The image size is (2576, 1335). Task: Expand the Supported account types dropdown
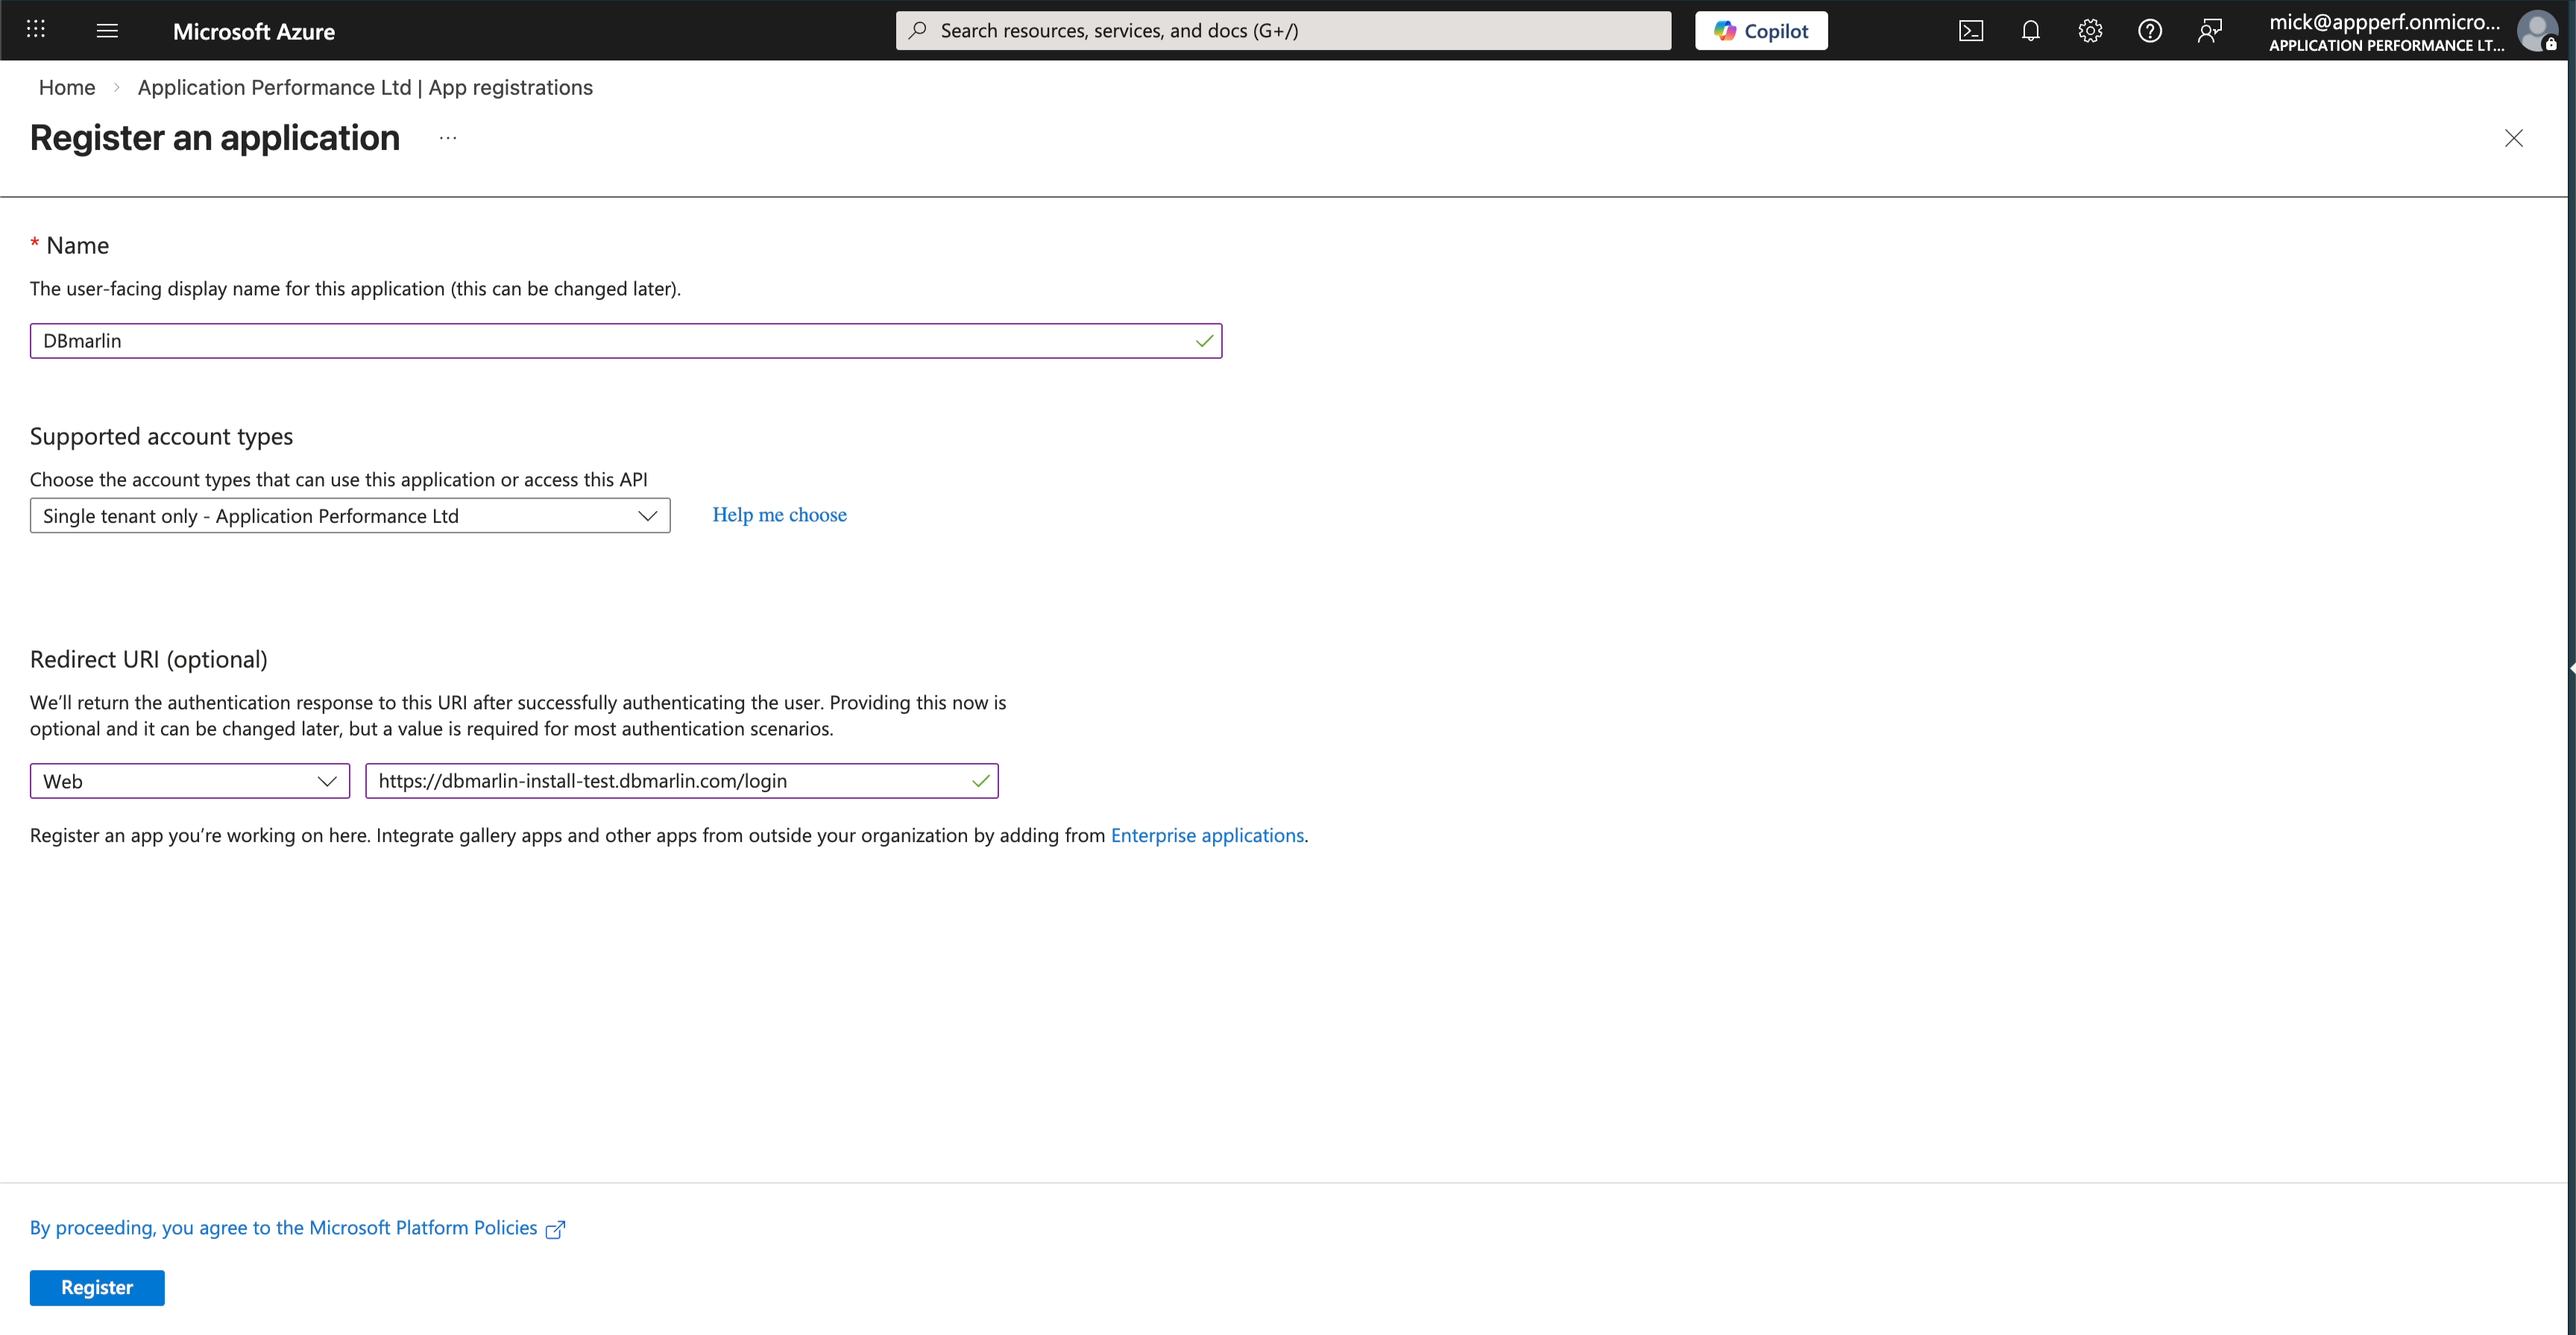click(x=350, y=516)
